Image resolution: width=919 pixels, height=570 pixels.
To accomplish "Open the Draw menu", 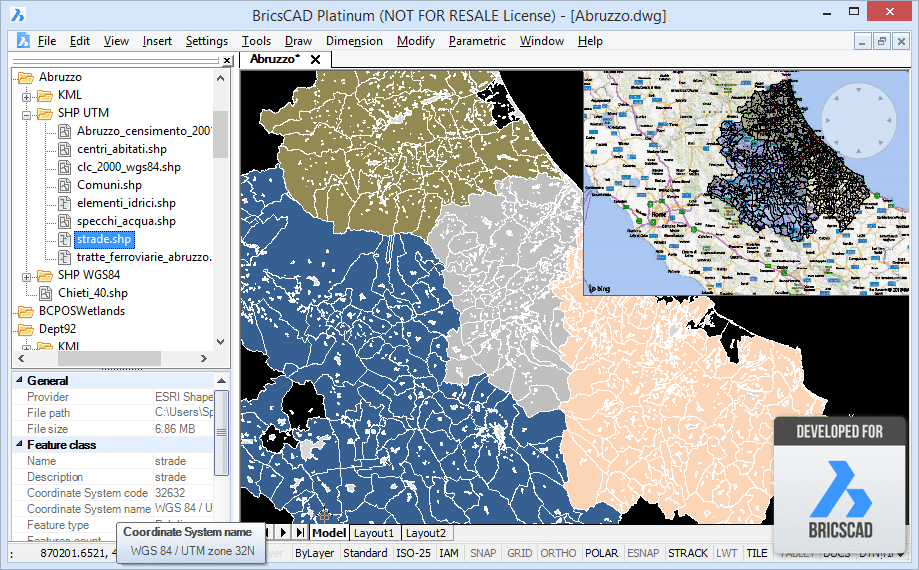I will click(298, 41).
